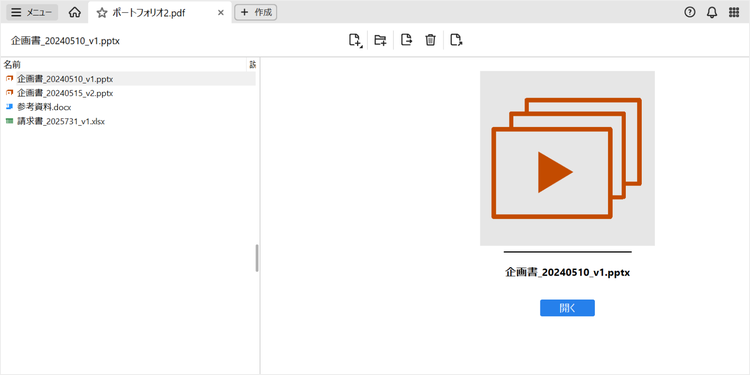
Task: Click the bold 企画書_20240510_v1.pptx caption under the preview
Action: [567, 273]
